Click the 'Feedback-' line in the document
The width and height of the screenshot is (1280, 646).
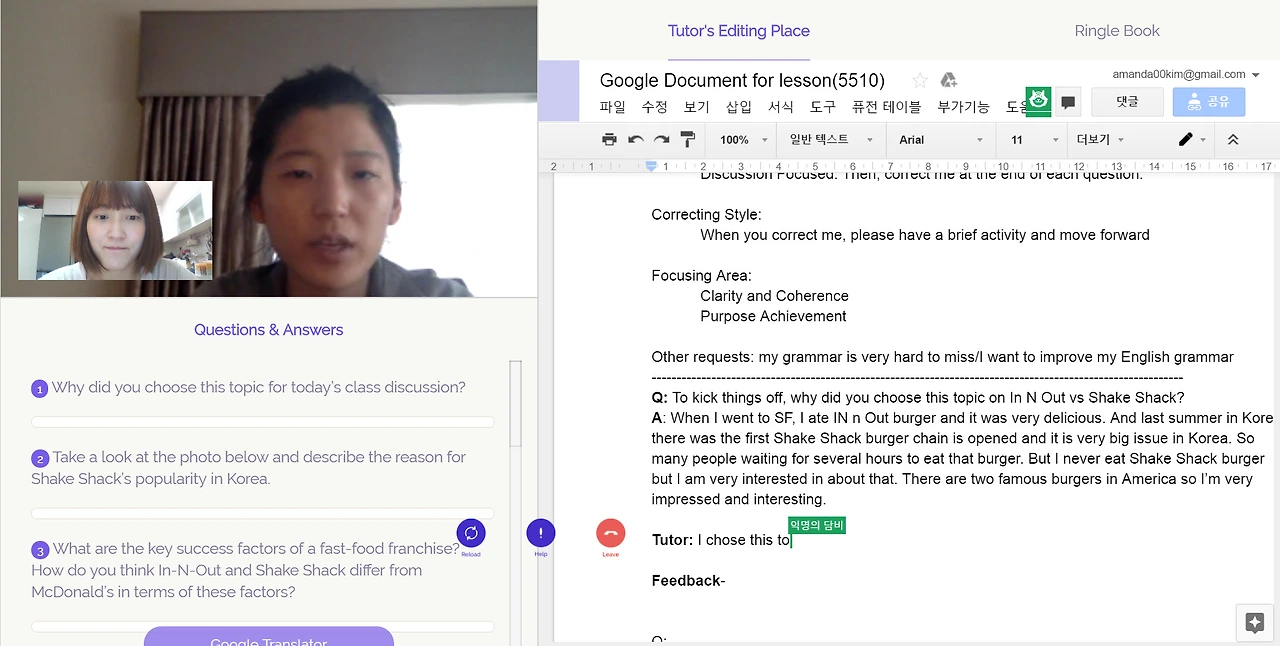point(689,581)
